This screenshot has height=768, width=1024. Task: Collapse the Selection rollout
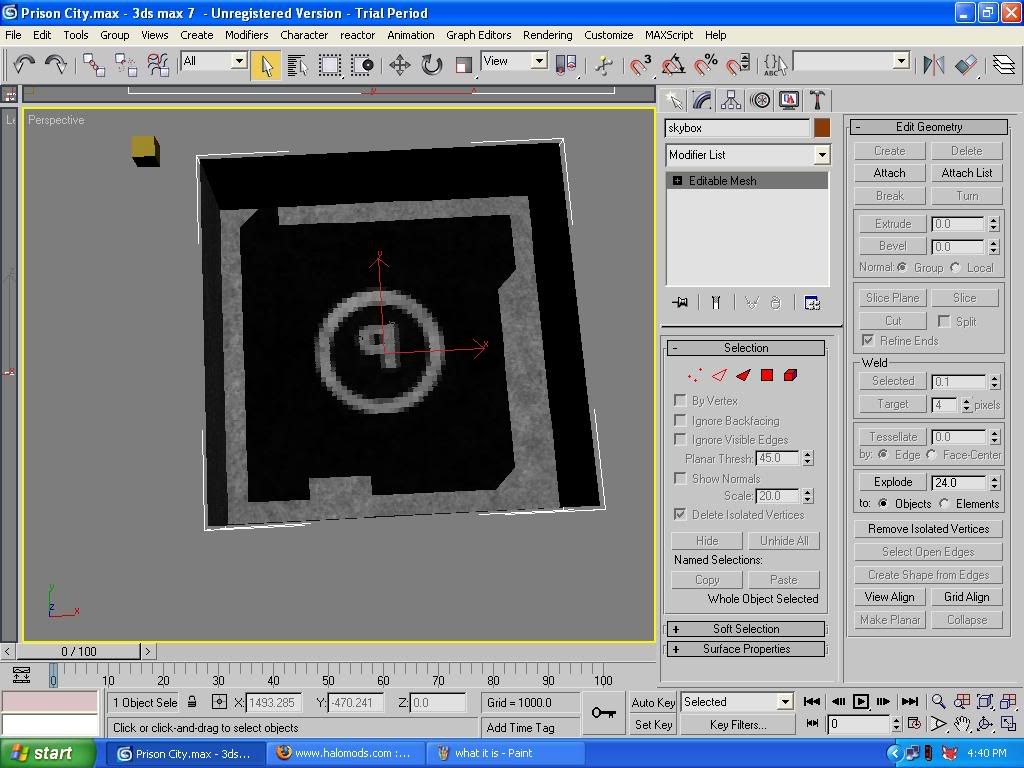pos(746,348)
